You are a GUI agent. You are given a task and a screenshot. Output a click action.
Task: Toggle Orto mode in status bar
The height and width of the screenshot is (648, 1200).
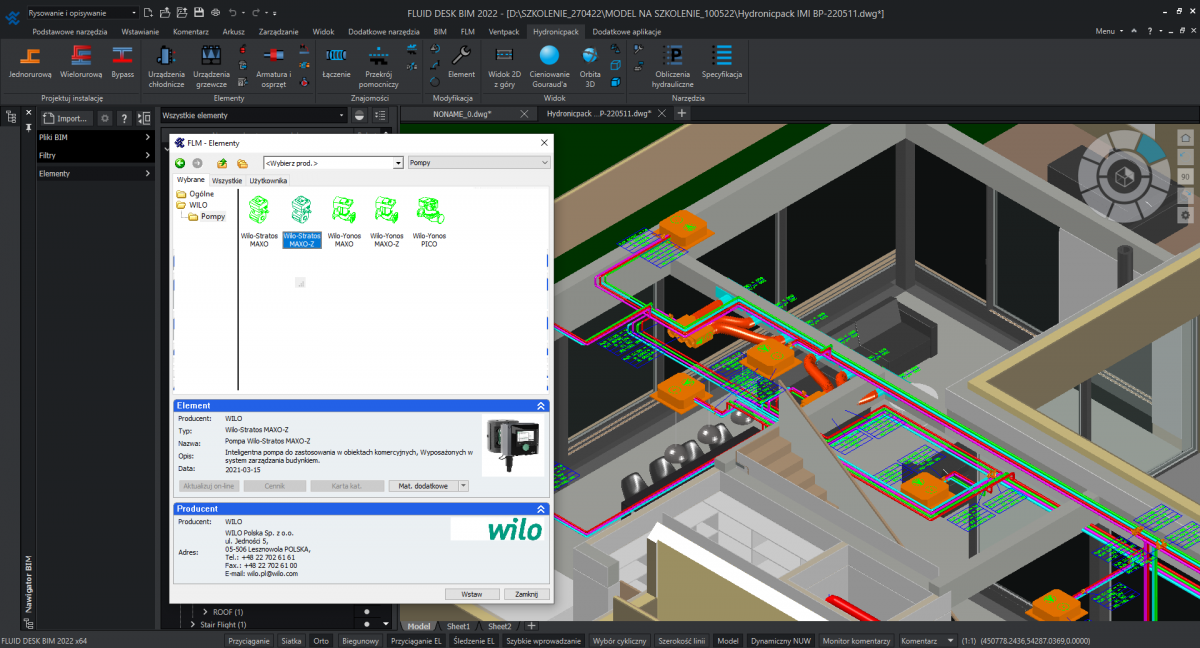coord(321,641)
